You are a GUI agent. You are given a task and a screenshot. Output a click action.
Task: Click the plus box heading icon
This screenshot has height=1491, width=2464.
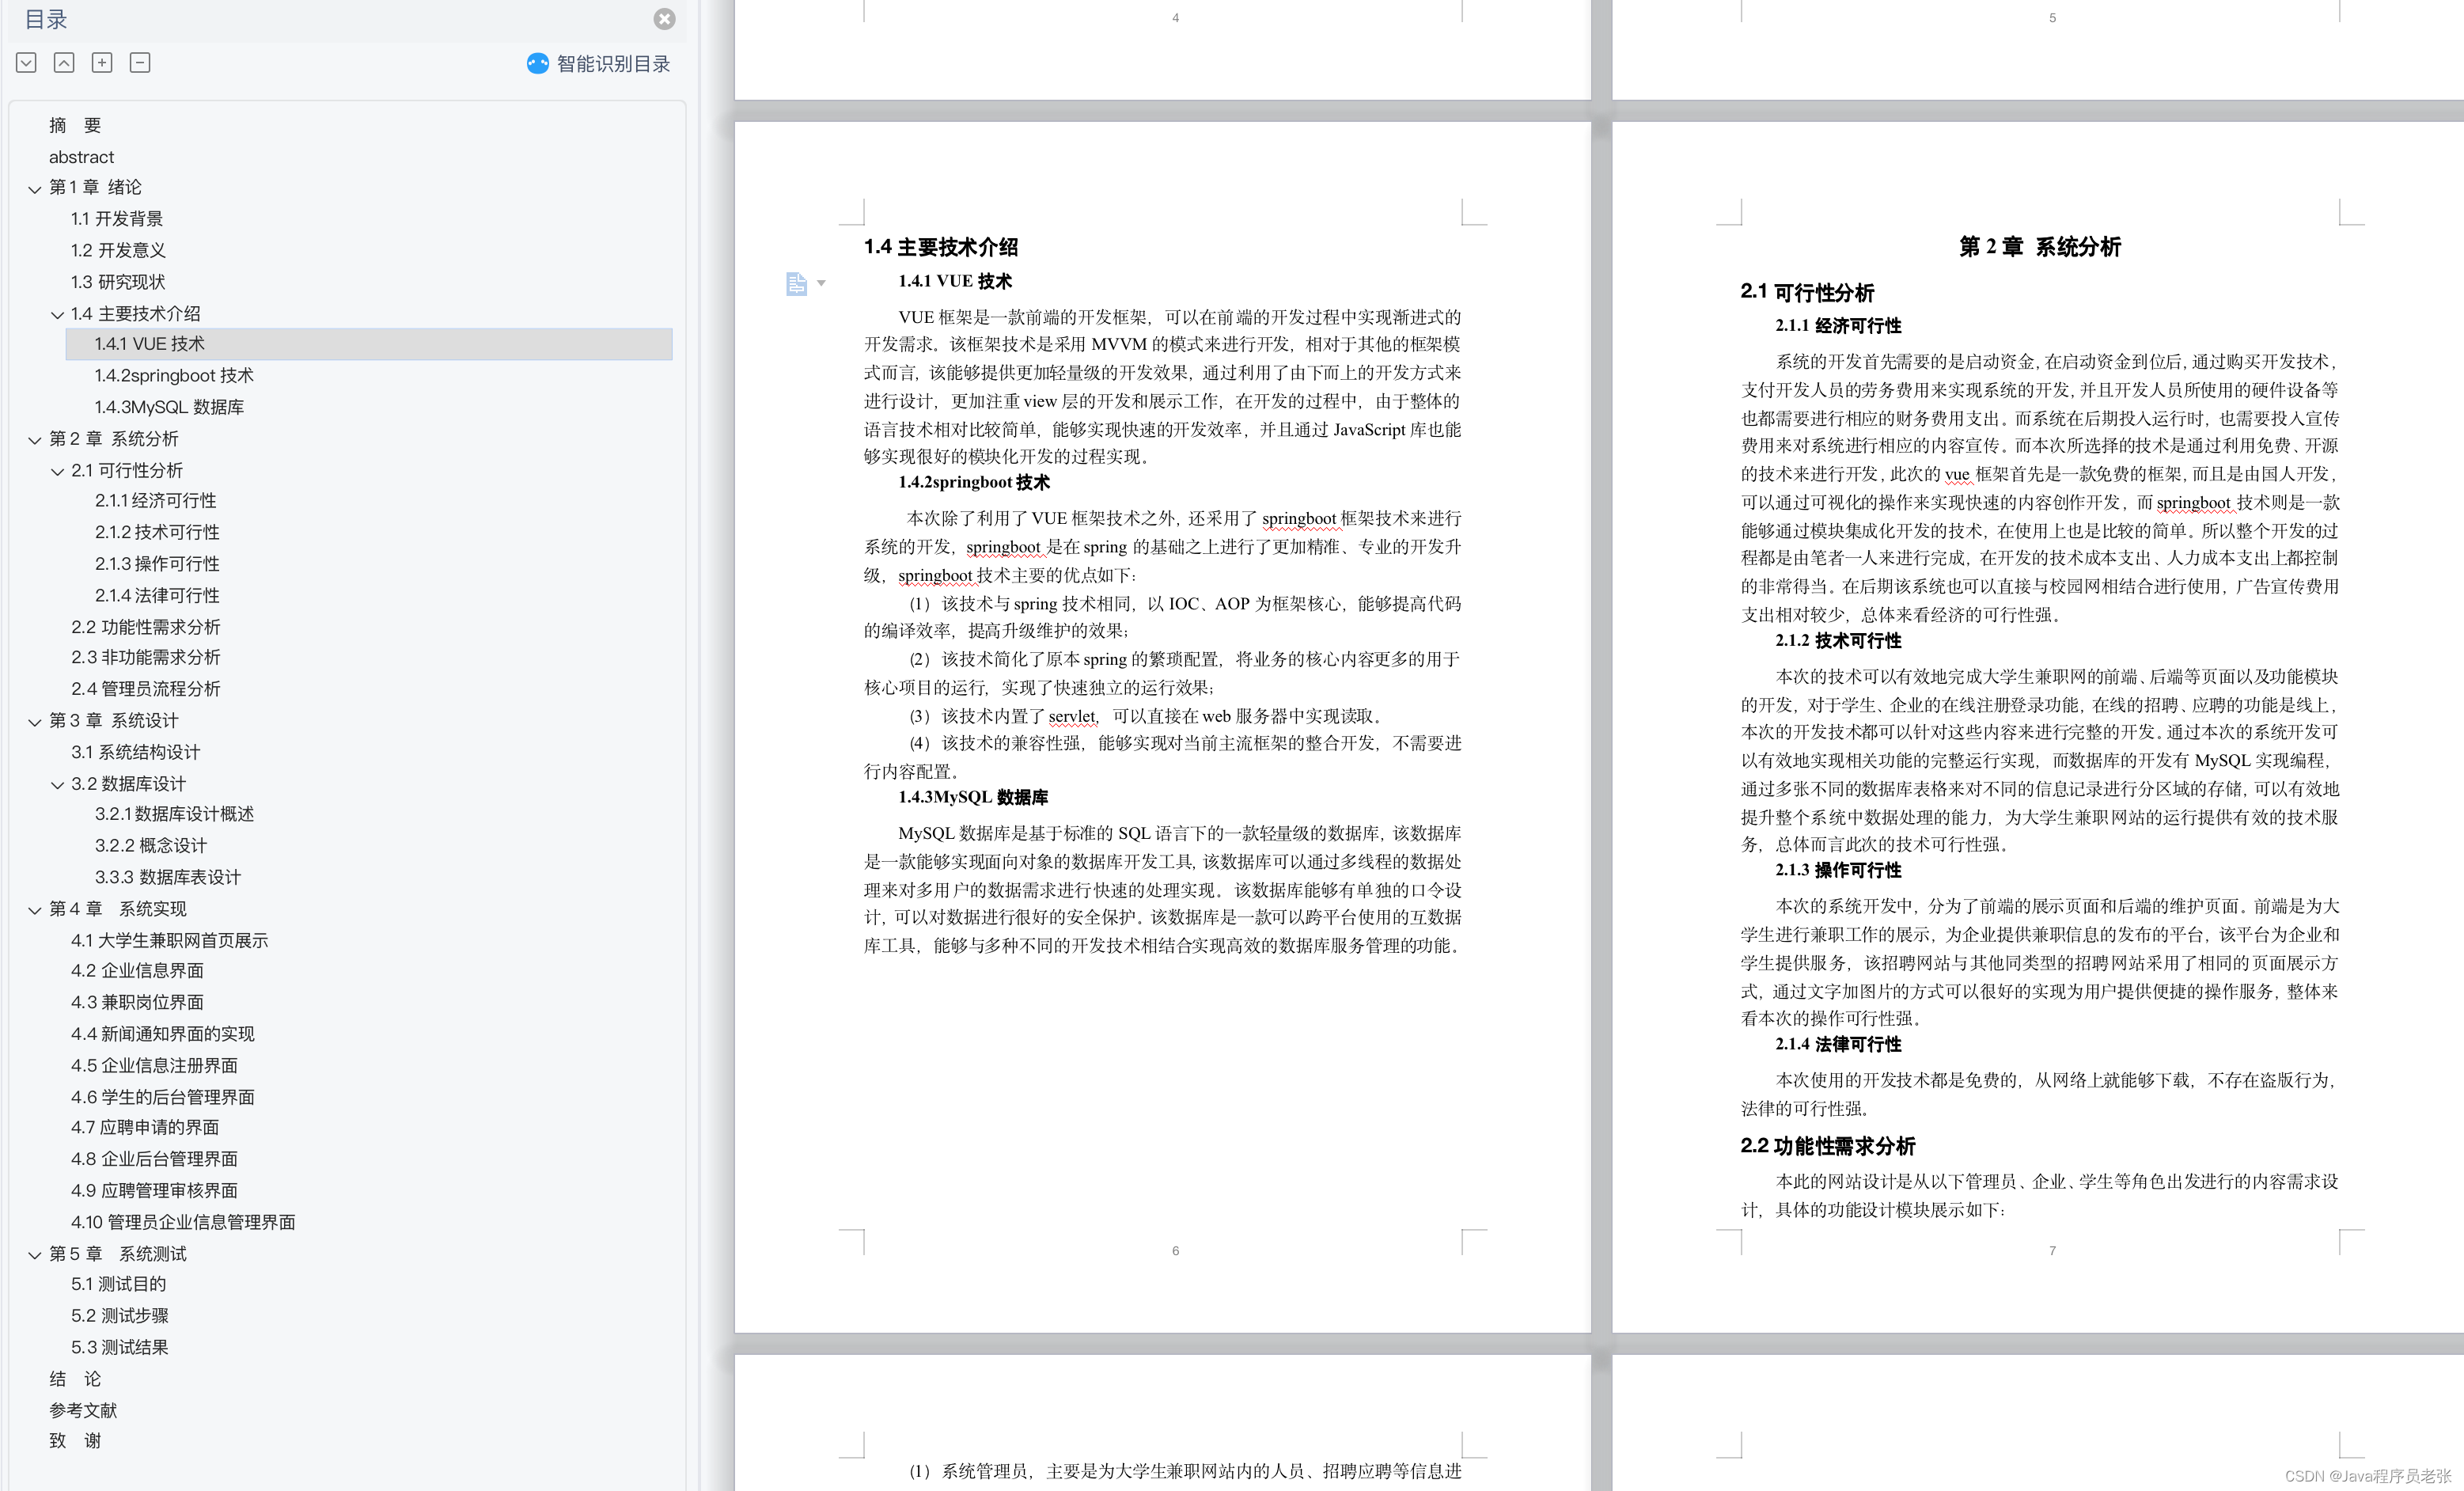pyautogui.click(x=102, y=63)
